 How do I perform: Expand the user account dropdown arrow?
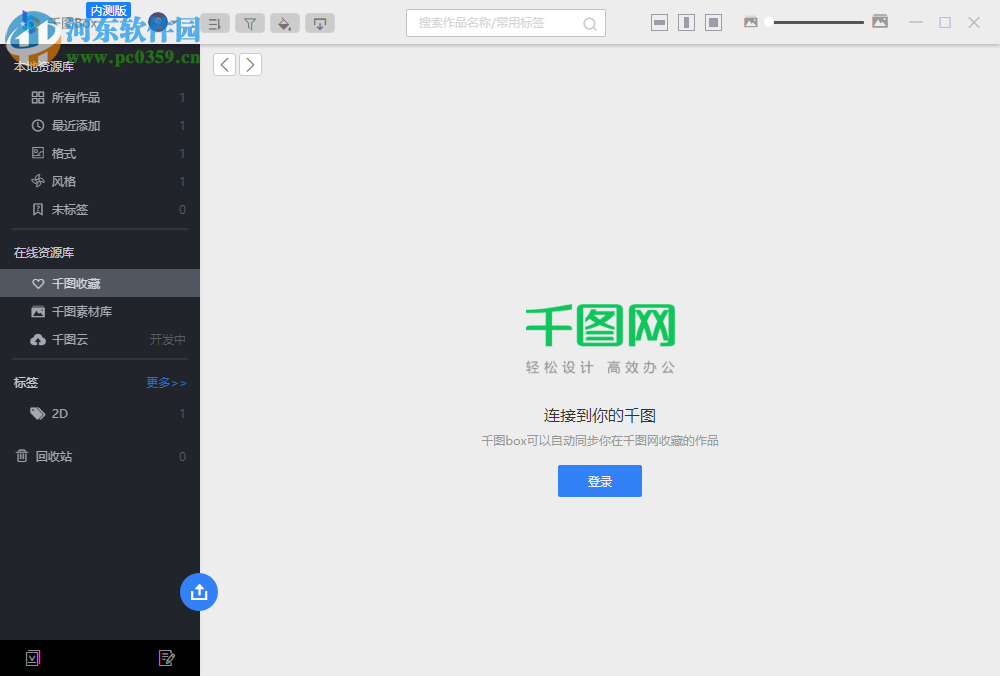tap(174, 23)
